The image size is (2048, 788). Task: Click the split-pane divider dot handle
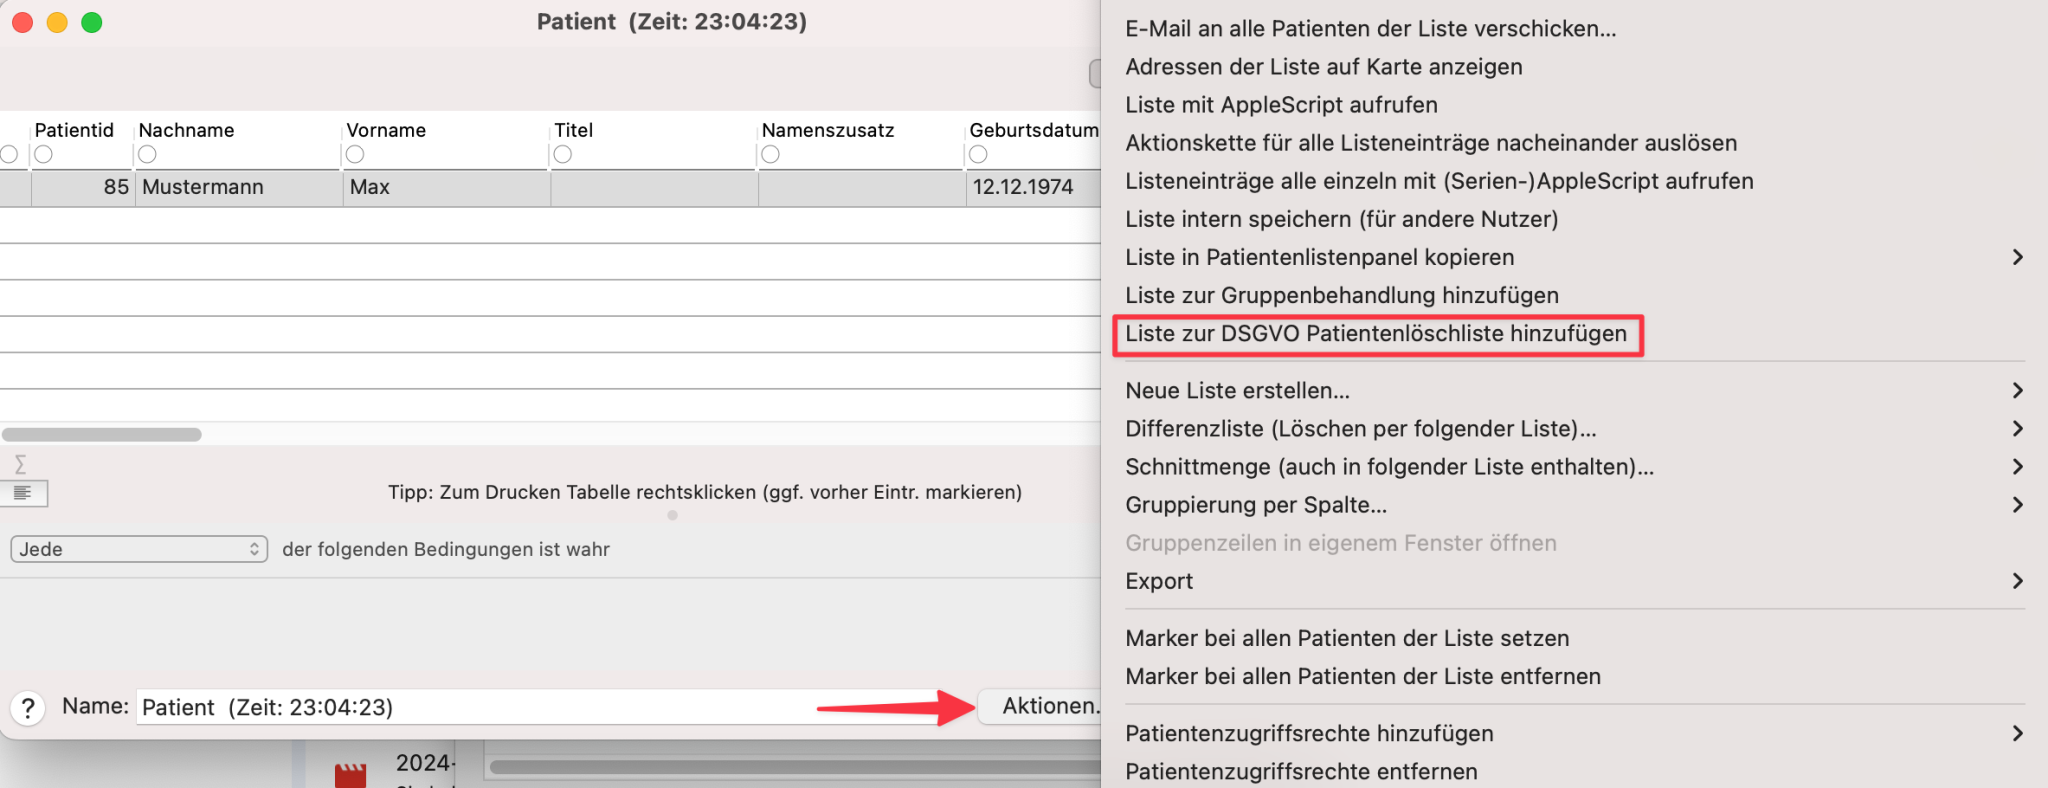672,515
